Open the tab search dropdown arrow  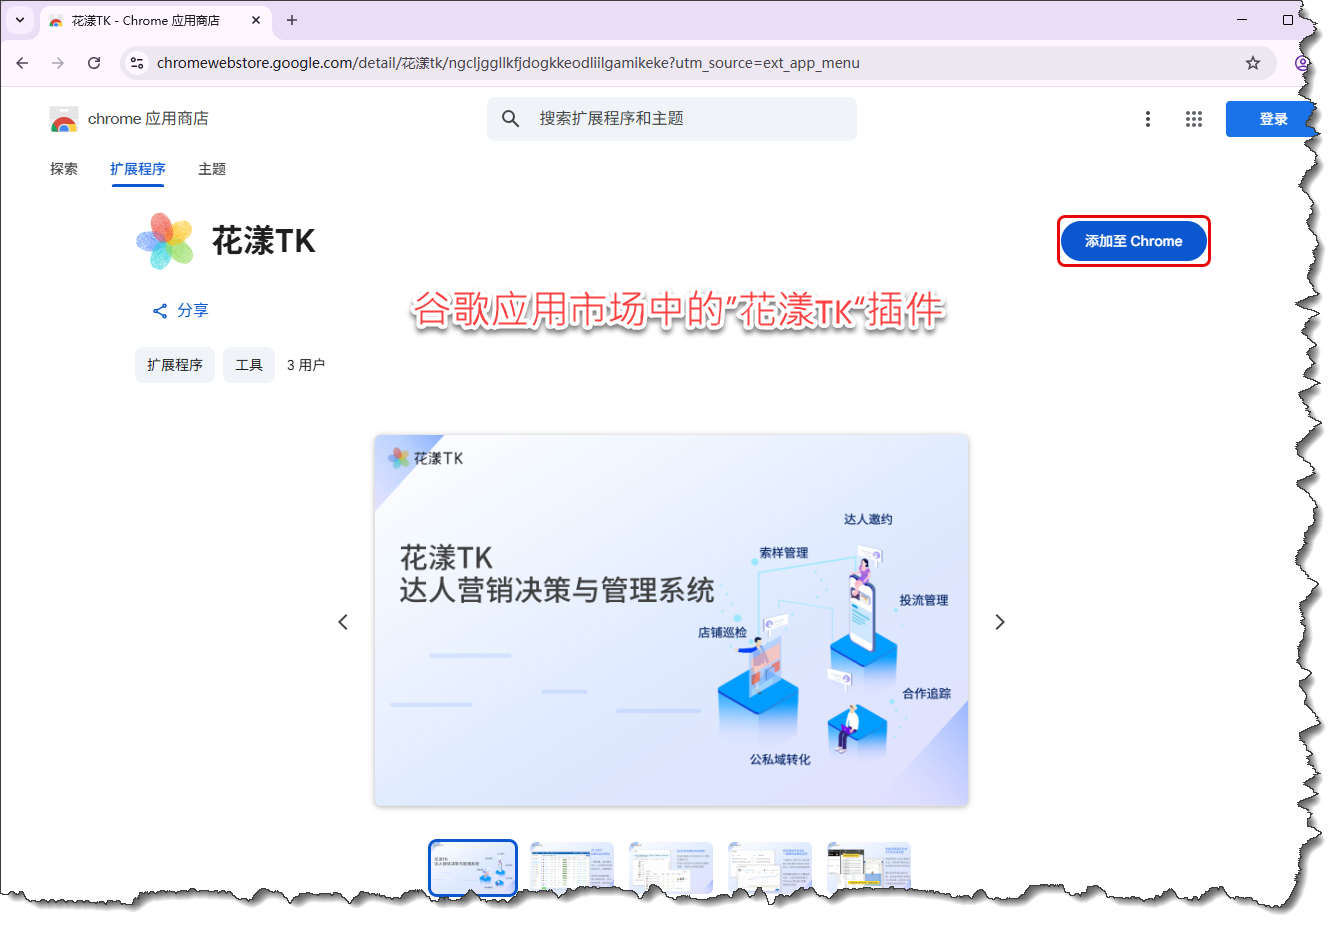pyautogui.click(x=19, y=20)
